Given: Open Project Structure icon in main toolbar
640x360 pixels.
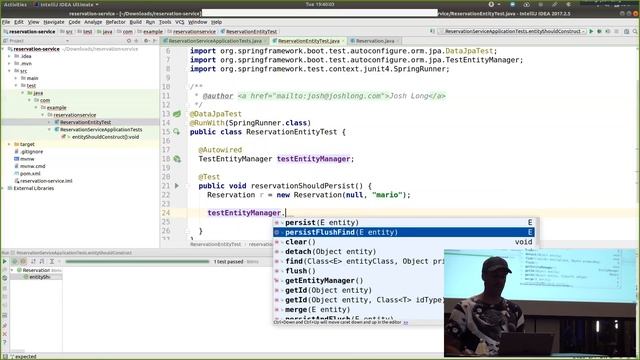Looking at the screenshot, I should click(x=626, y=31).
